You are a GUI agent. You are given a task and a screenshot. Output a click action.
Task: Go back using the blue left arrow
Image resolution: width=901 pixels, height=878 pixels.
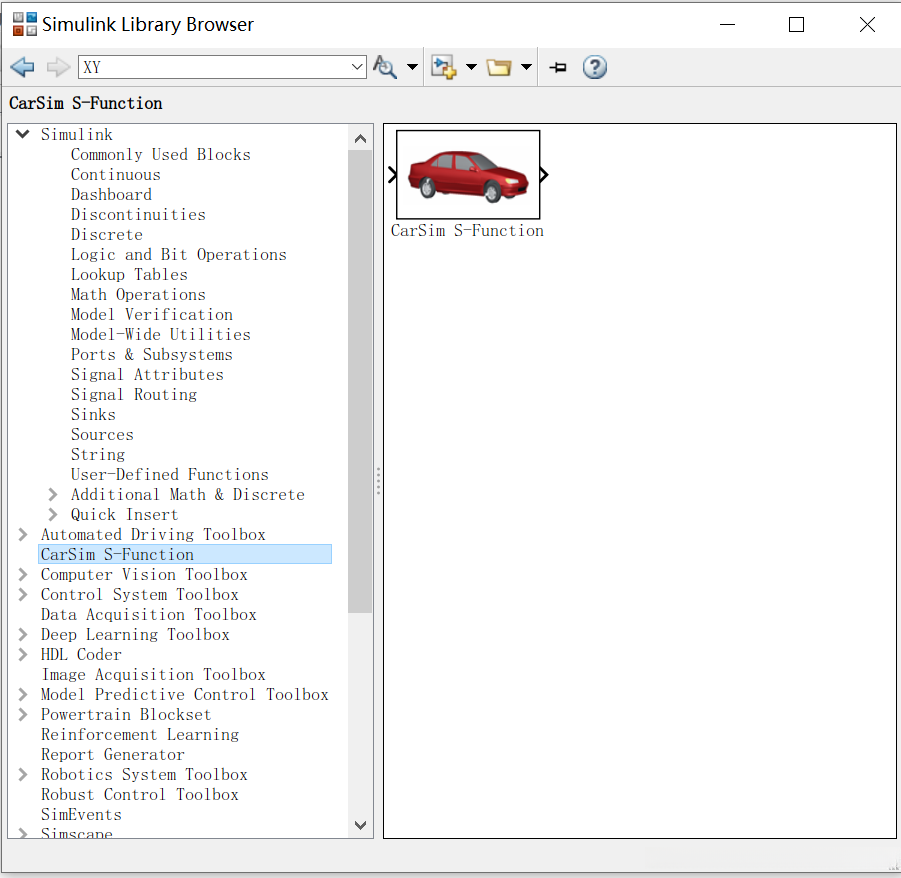click(x=23, y=67)
